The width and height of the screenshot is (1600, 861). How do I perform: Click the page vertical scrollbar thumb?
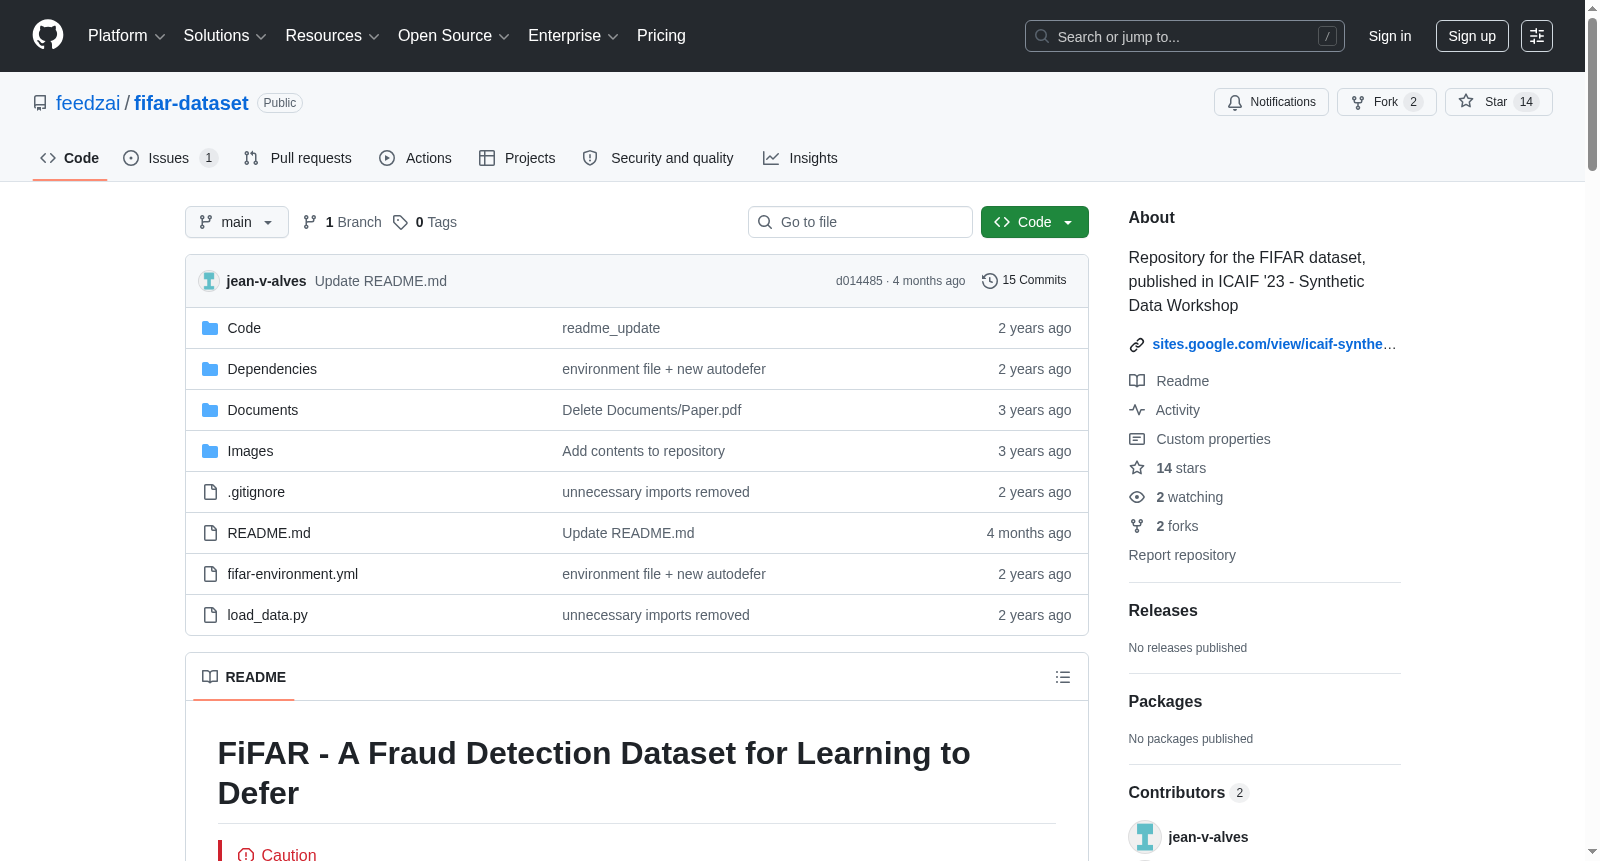click(x=1592, y=93)
